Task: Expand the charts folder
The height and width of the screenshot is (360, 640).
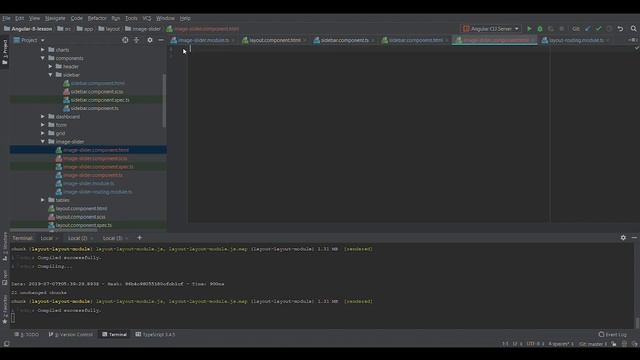Action: pyautogui.click(x=43, y=50)
